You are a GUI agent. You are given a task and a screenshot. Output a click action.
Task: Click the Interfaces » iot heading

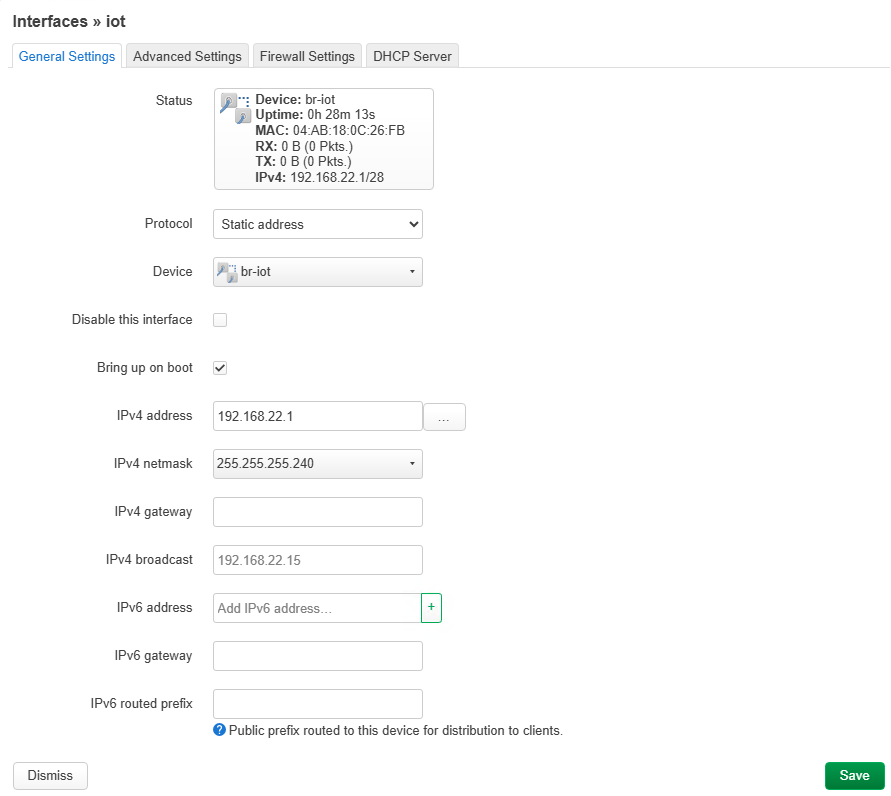click(69, 22)
